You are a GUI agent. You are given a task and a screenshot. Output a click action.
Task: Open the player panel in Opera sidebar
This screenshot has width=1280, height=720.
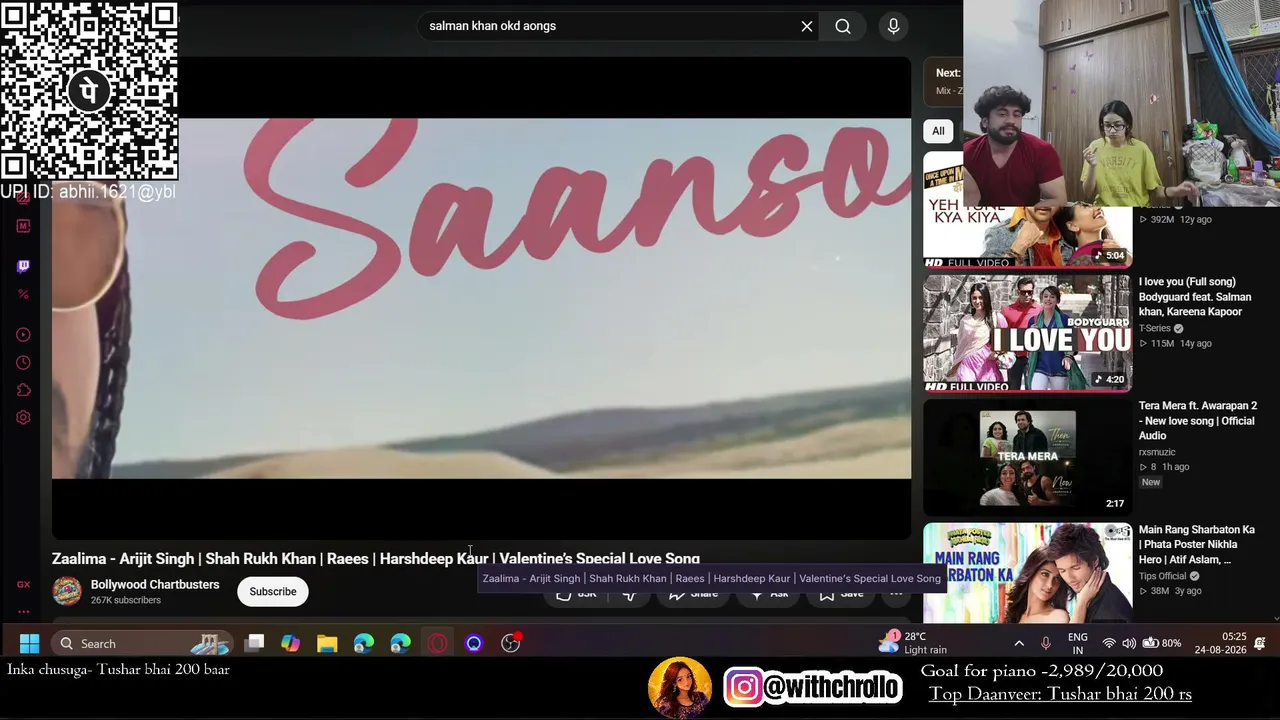coord(23,335)
